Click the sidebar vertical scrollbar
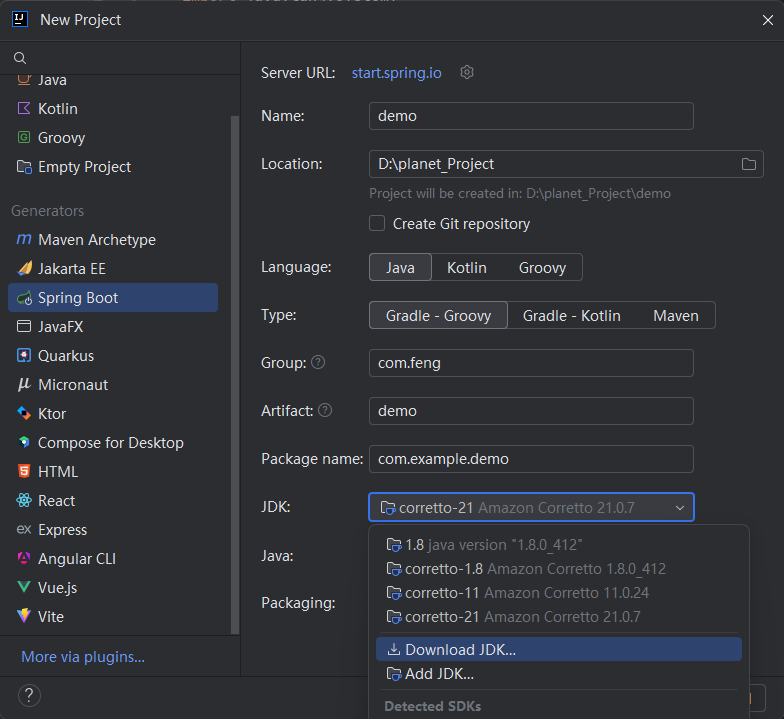Image resolution: width=784 pixels, height=719 pixels. 235,375
